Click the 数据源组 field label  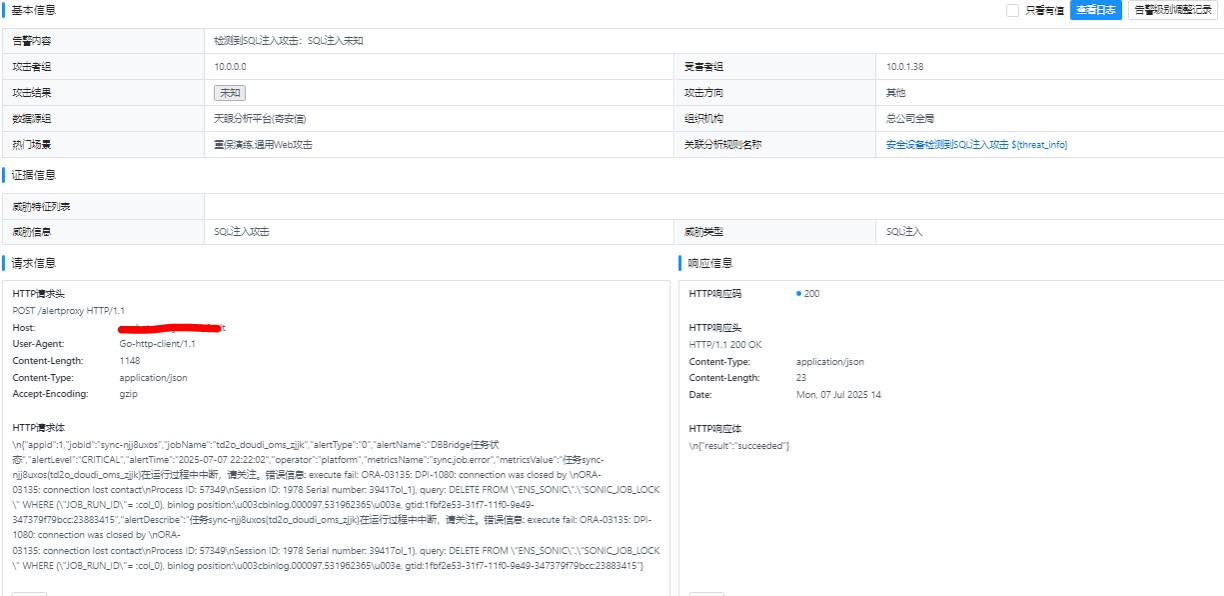coord(31,119)
